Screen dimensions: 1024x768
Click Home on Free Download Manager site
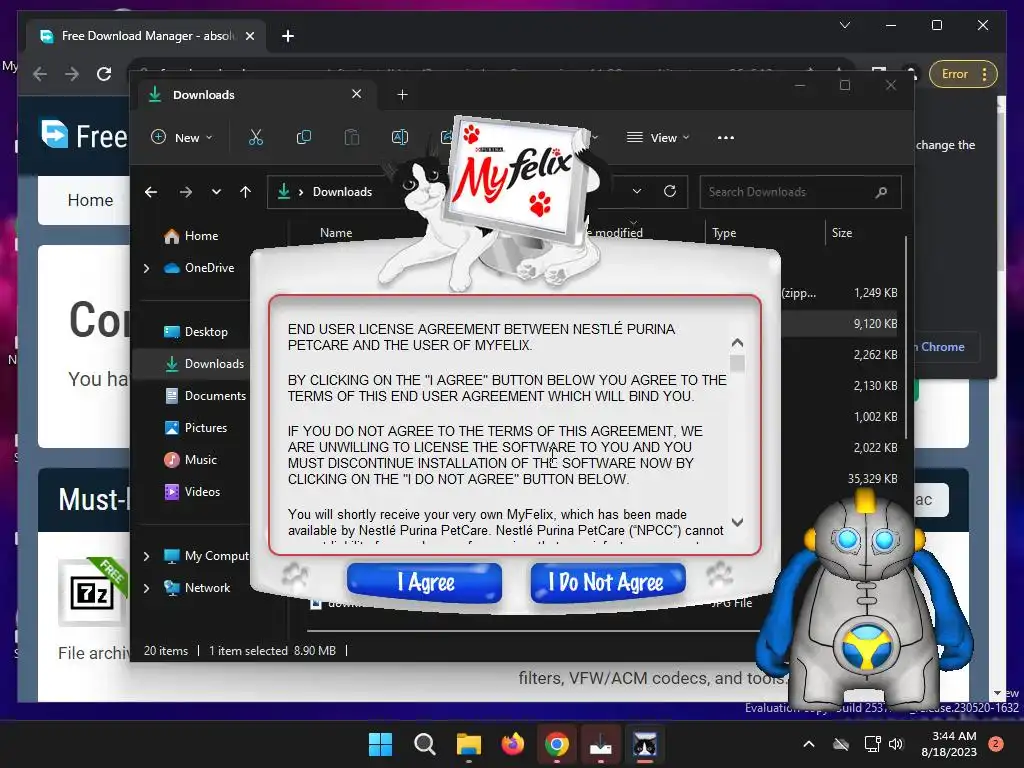90,200
